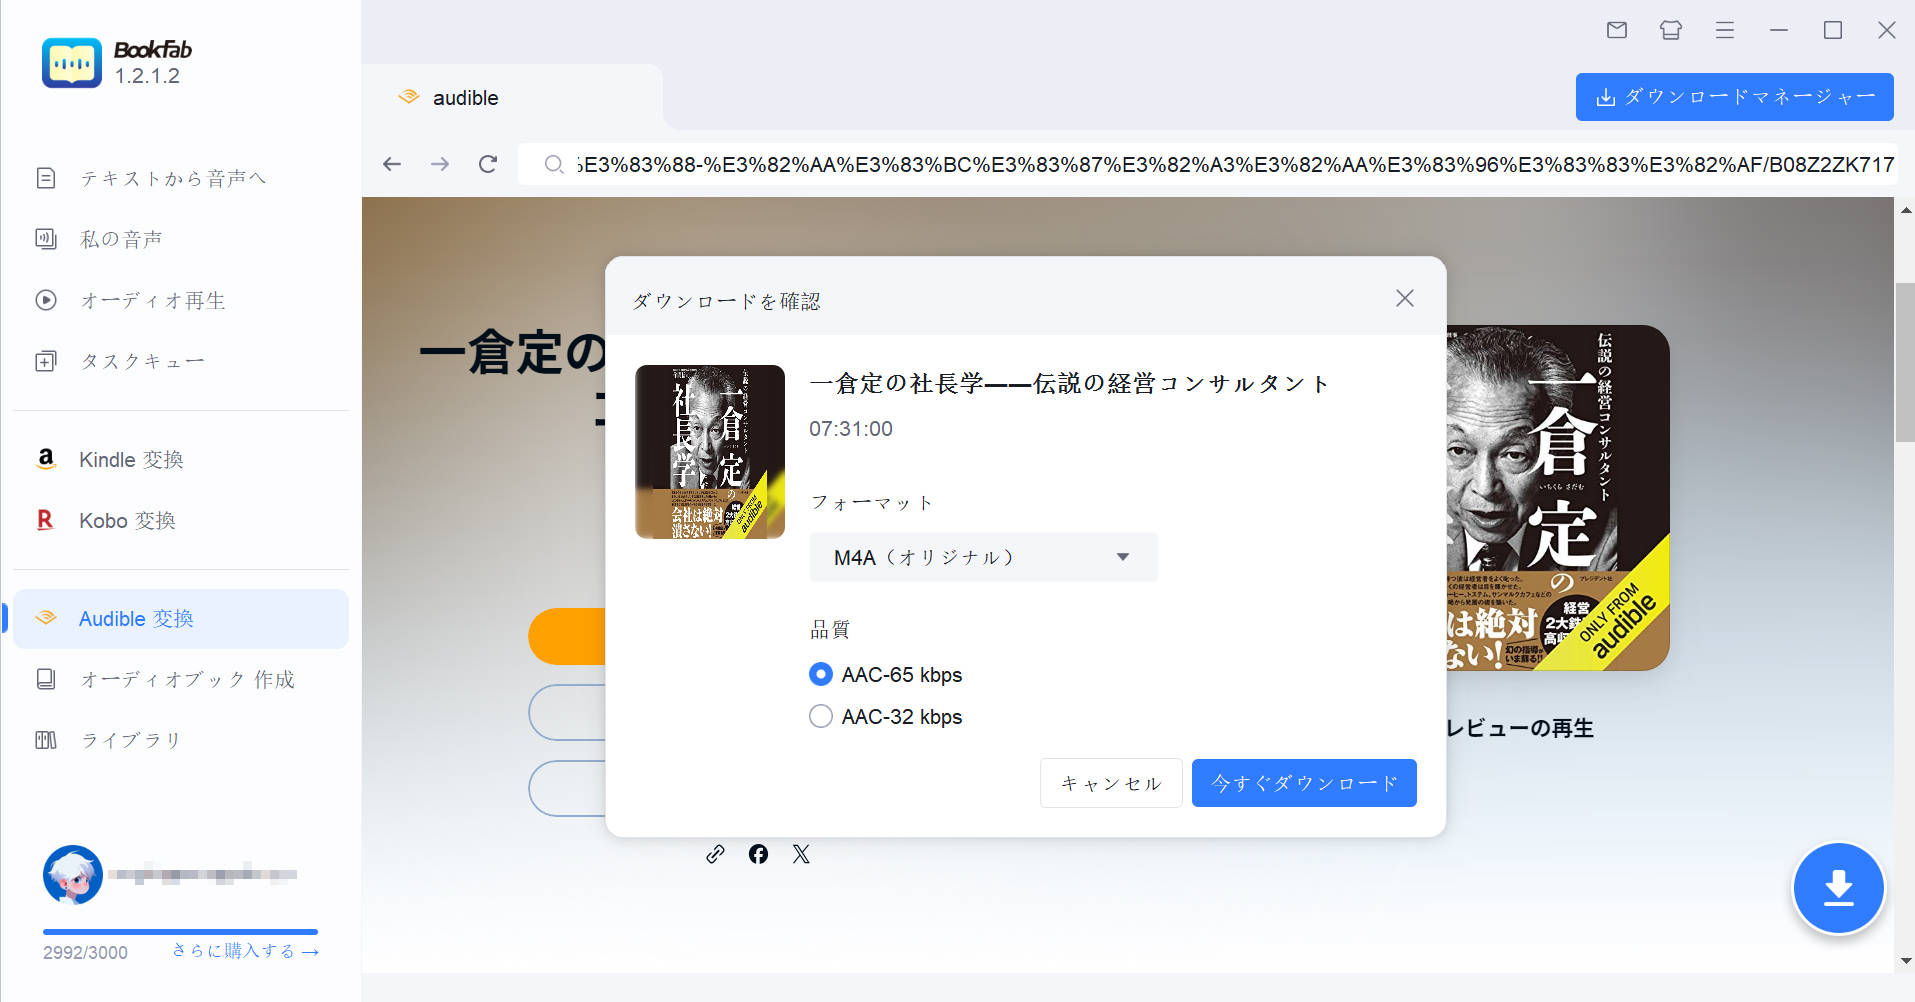Select AAC-65 kbps quality

[820, 674]
